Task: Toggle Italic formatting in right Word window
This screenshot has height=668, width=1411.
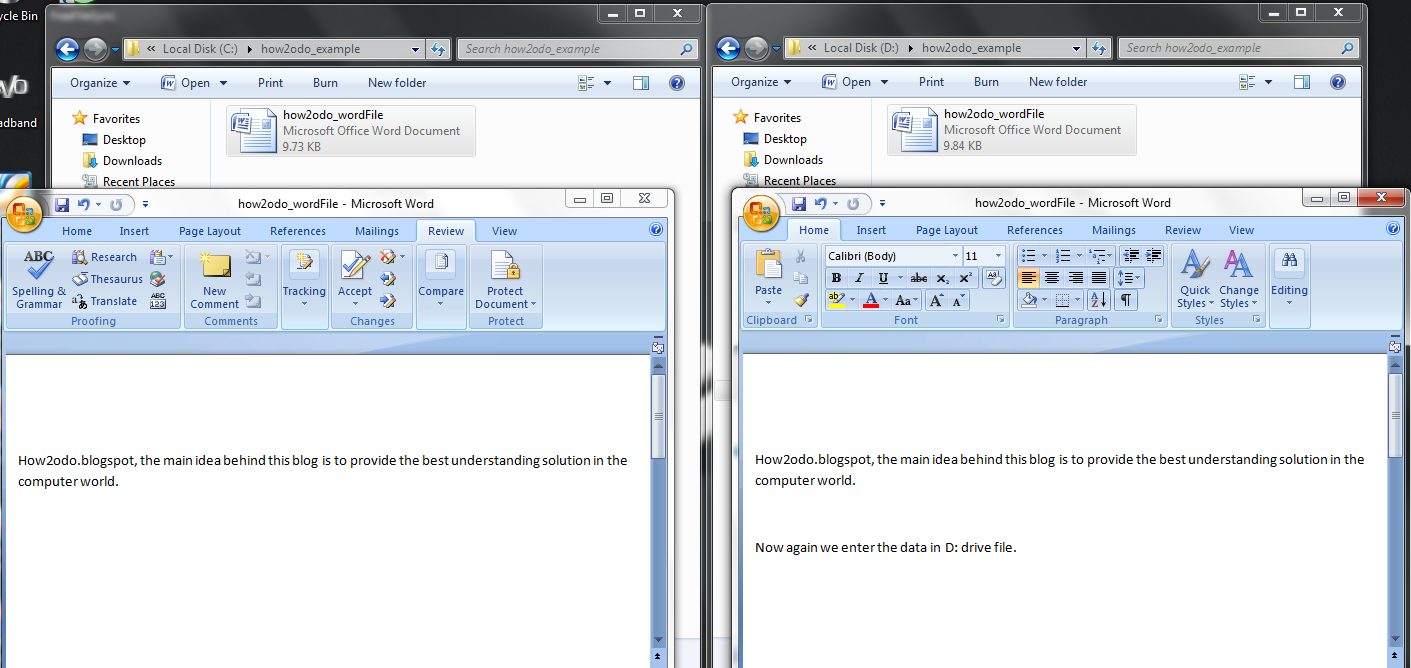Action: pos(859,278)
